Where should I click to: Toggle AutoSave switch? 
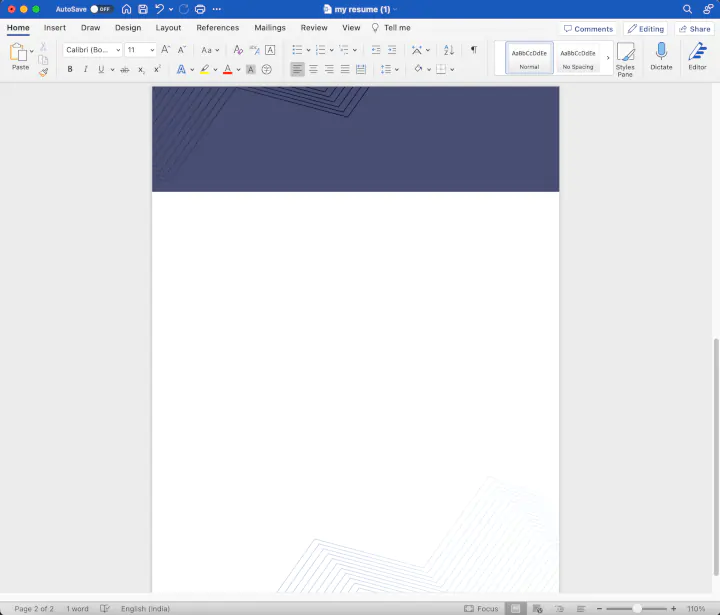pyautogui.click(x=101, y=9)
